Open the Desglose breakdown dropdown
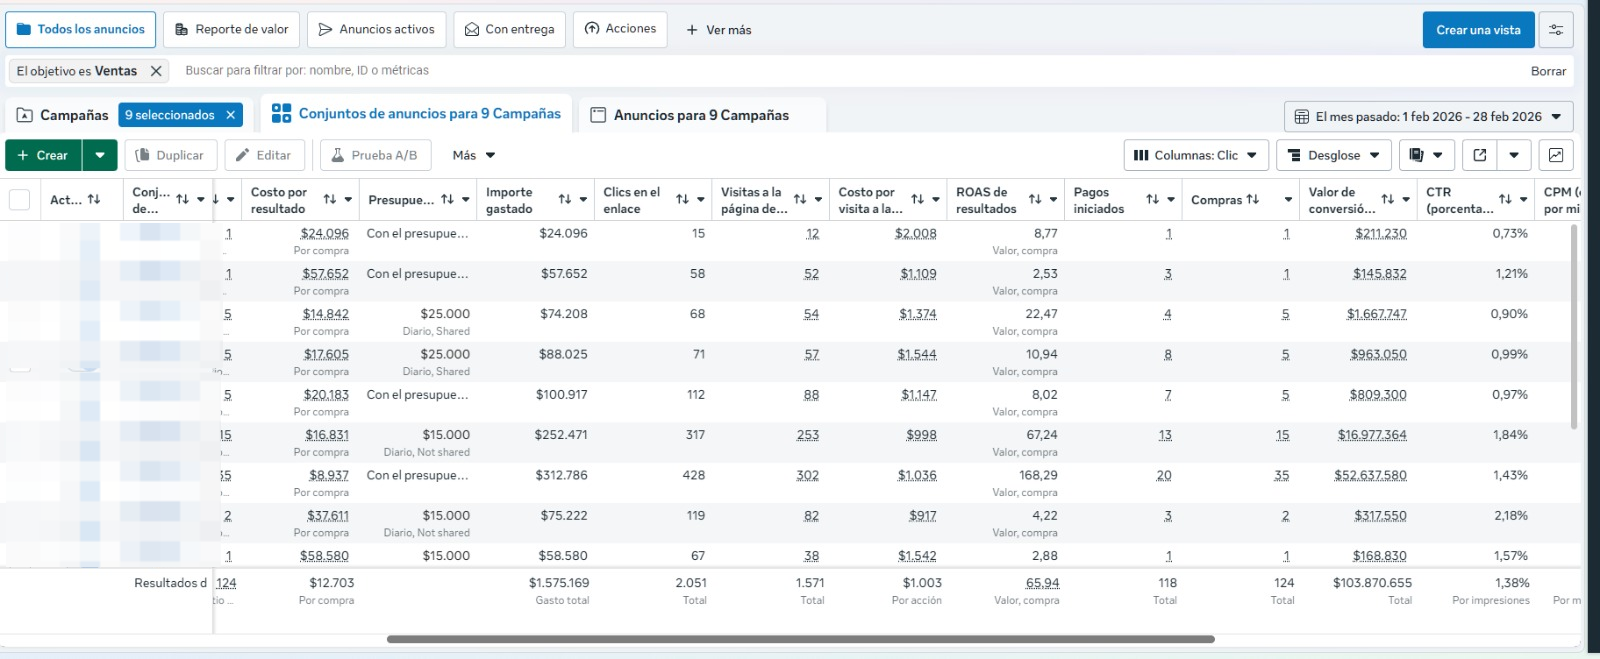1600x659 pixels. [1334, 155]
